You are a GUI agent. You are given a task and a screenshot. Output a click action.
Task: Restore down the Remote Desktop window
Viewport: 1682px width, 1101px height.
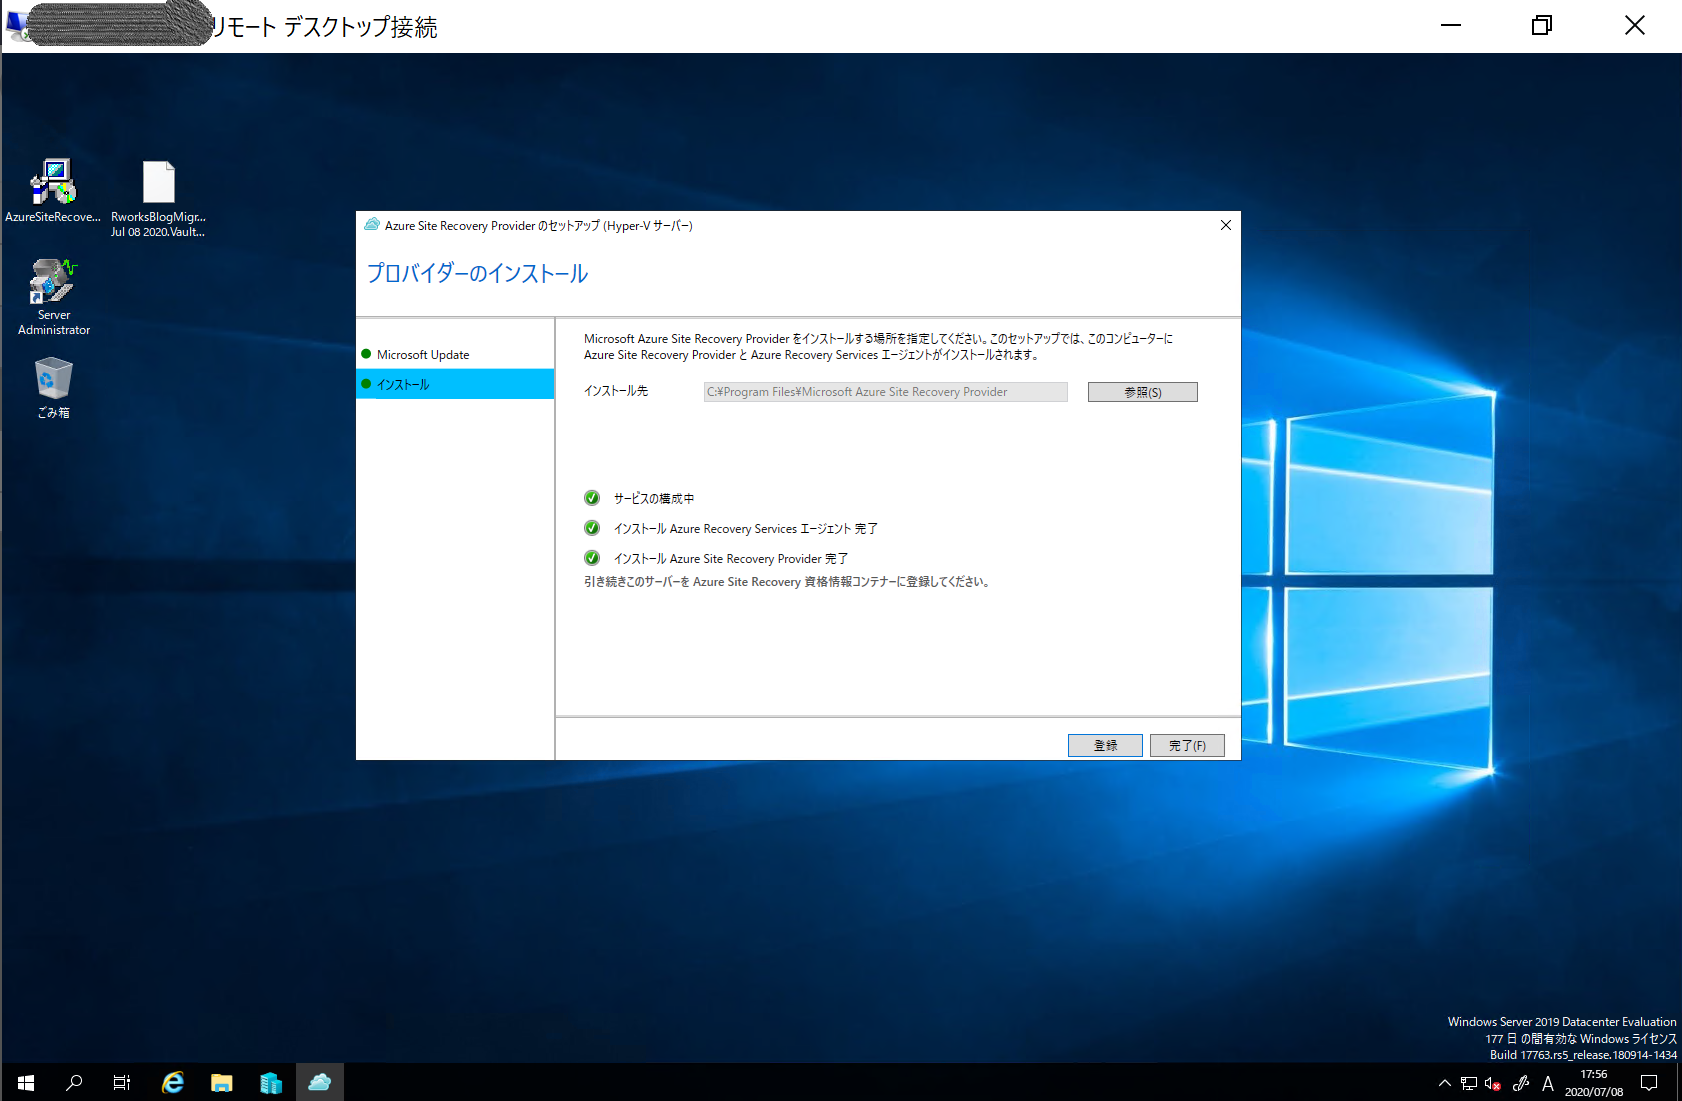pos(1542,25)
